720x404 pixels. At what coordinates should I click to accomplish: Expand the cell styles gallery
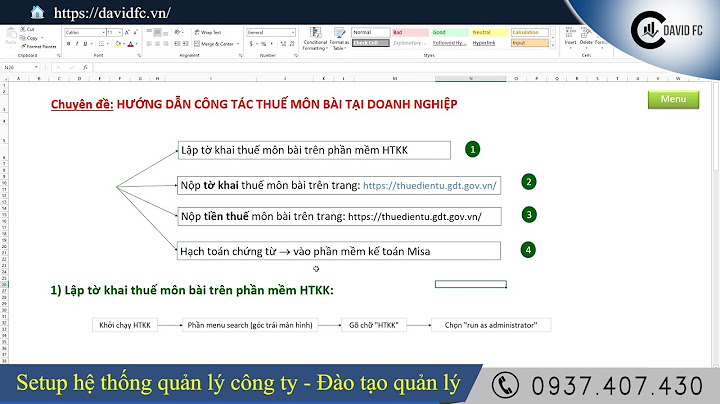tap(553, 45)
